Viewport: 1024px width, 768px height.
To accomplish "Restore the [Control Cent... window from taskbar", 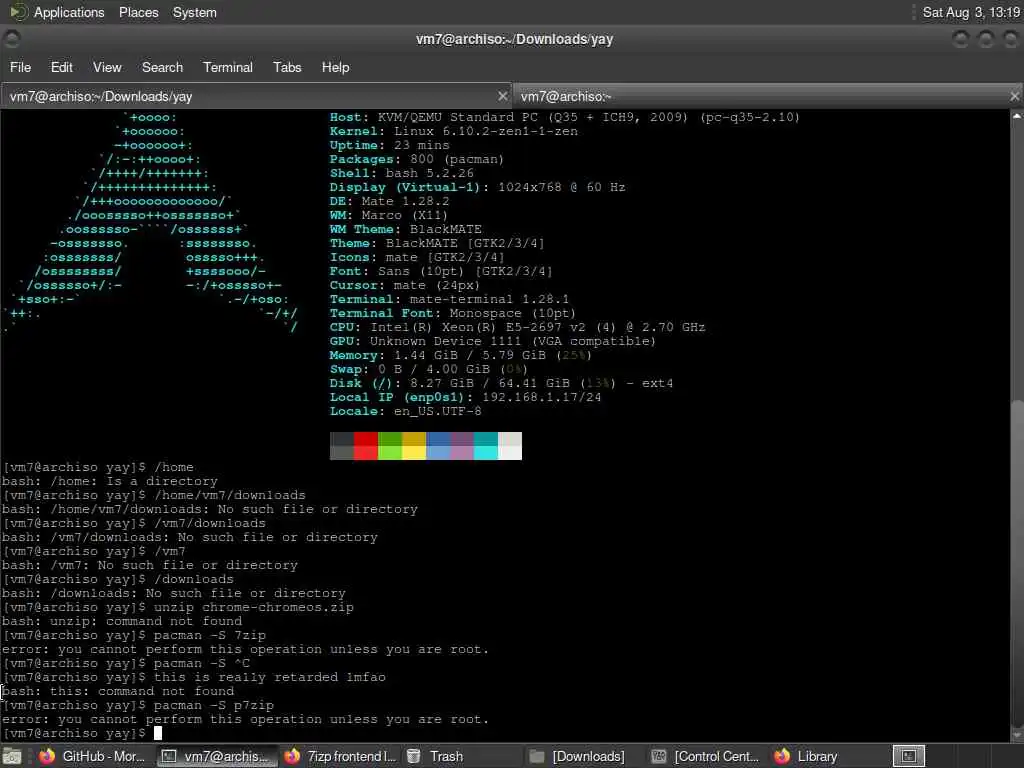I will point(705,756).
